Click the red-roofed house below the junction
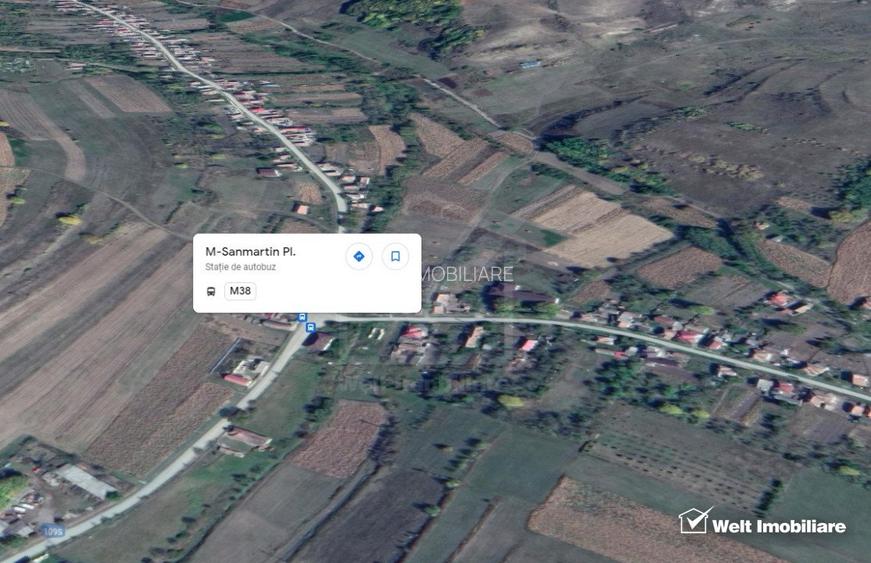 click(x=239, y=380)
